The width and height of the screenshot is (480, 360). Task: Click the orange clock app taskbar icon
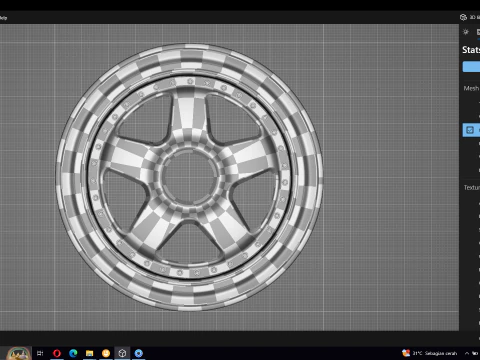[x=106, y=353]
